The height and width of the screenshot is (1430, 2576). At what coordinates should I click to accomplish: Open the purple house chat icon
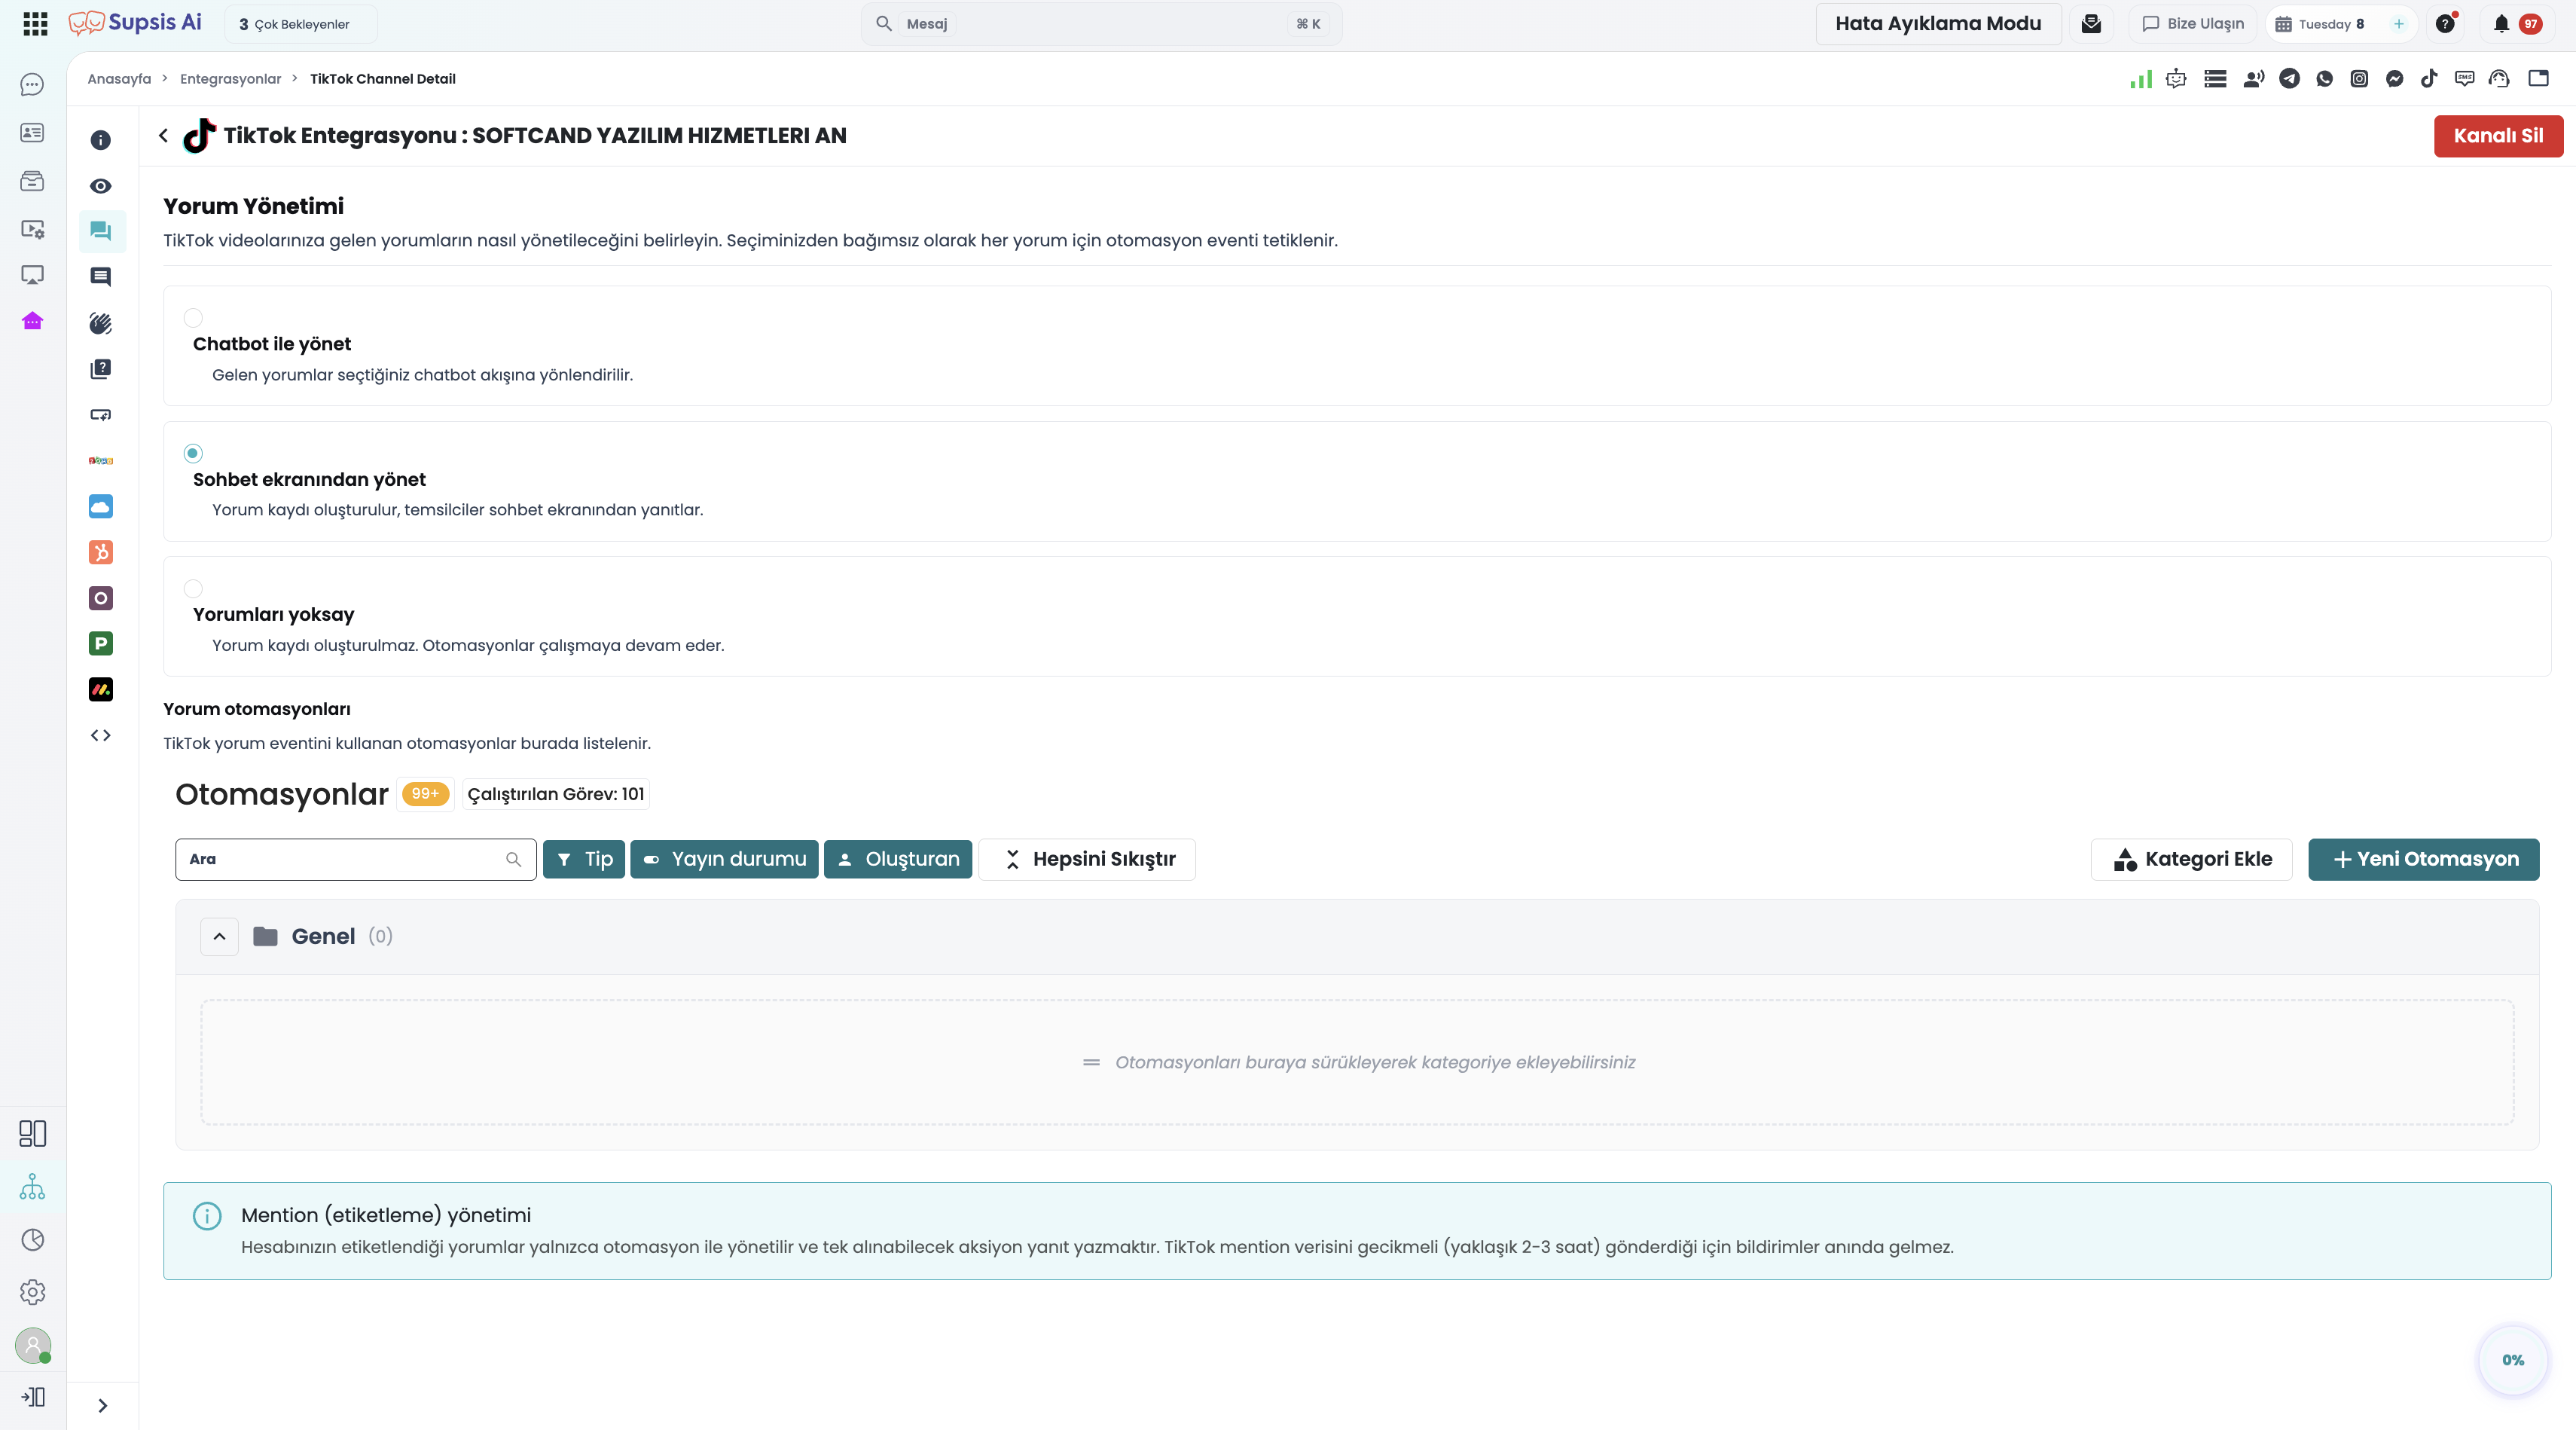[x=32, y=321]
